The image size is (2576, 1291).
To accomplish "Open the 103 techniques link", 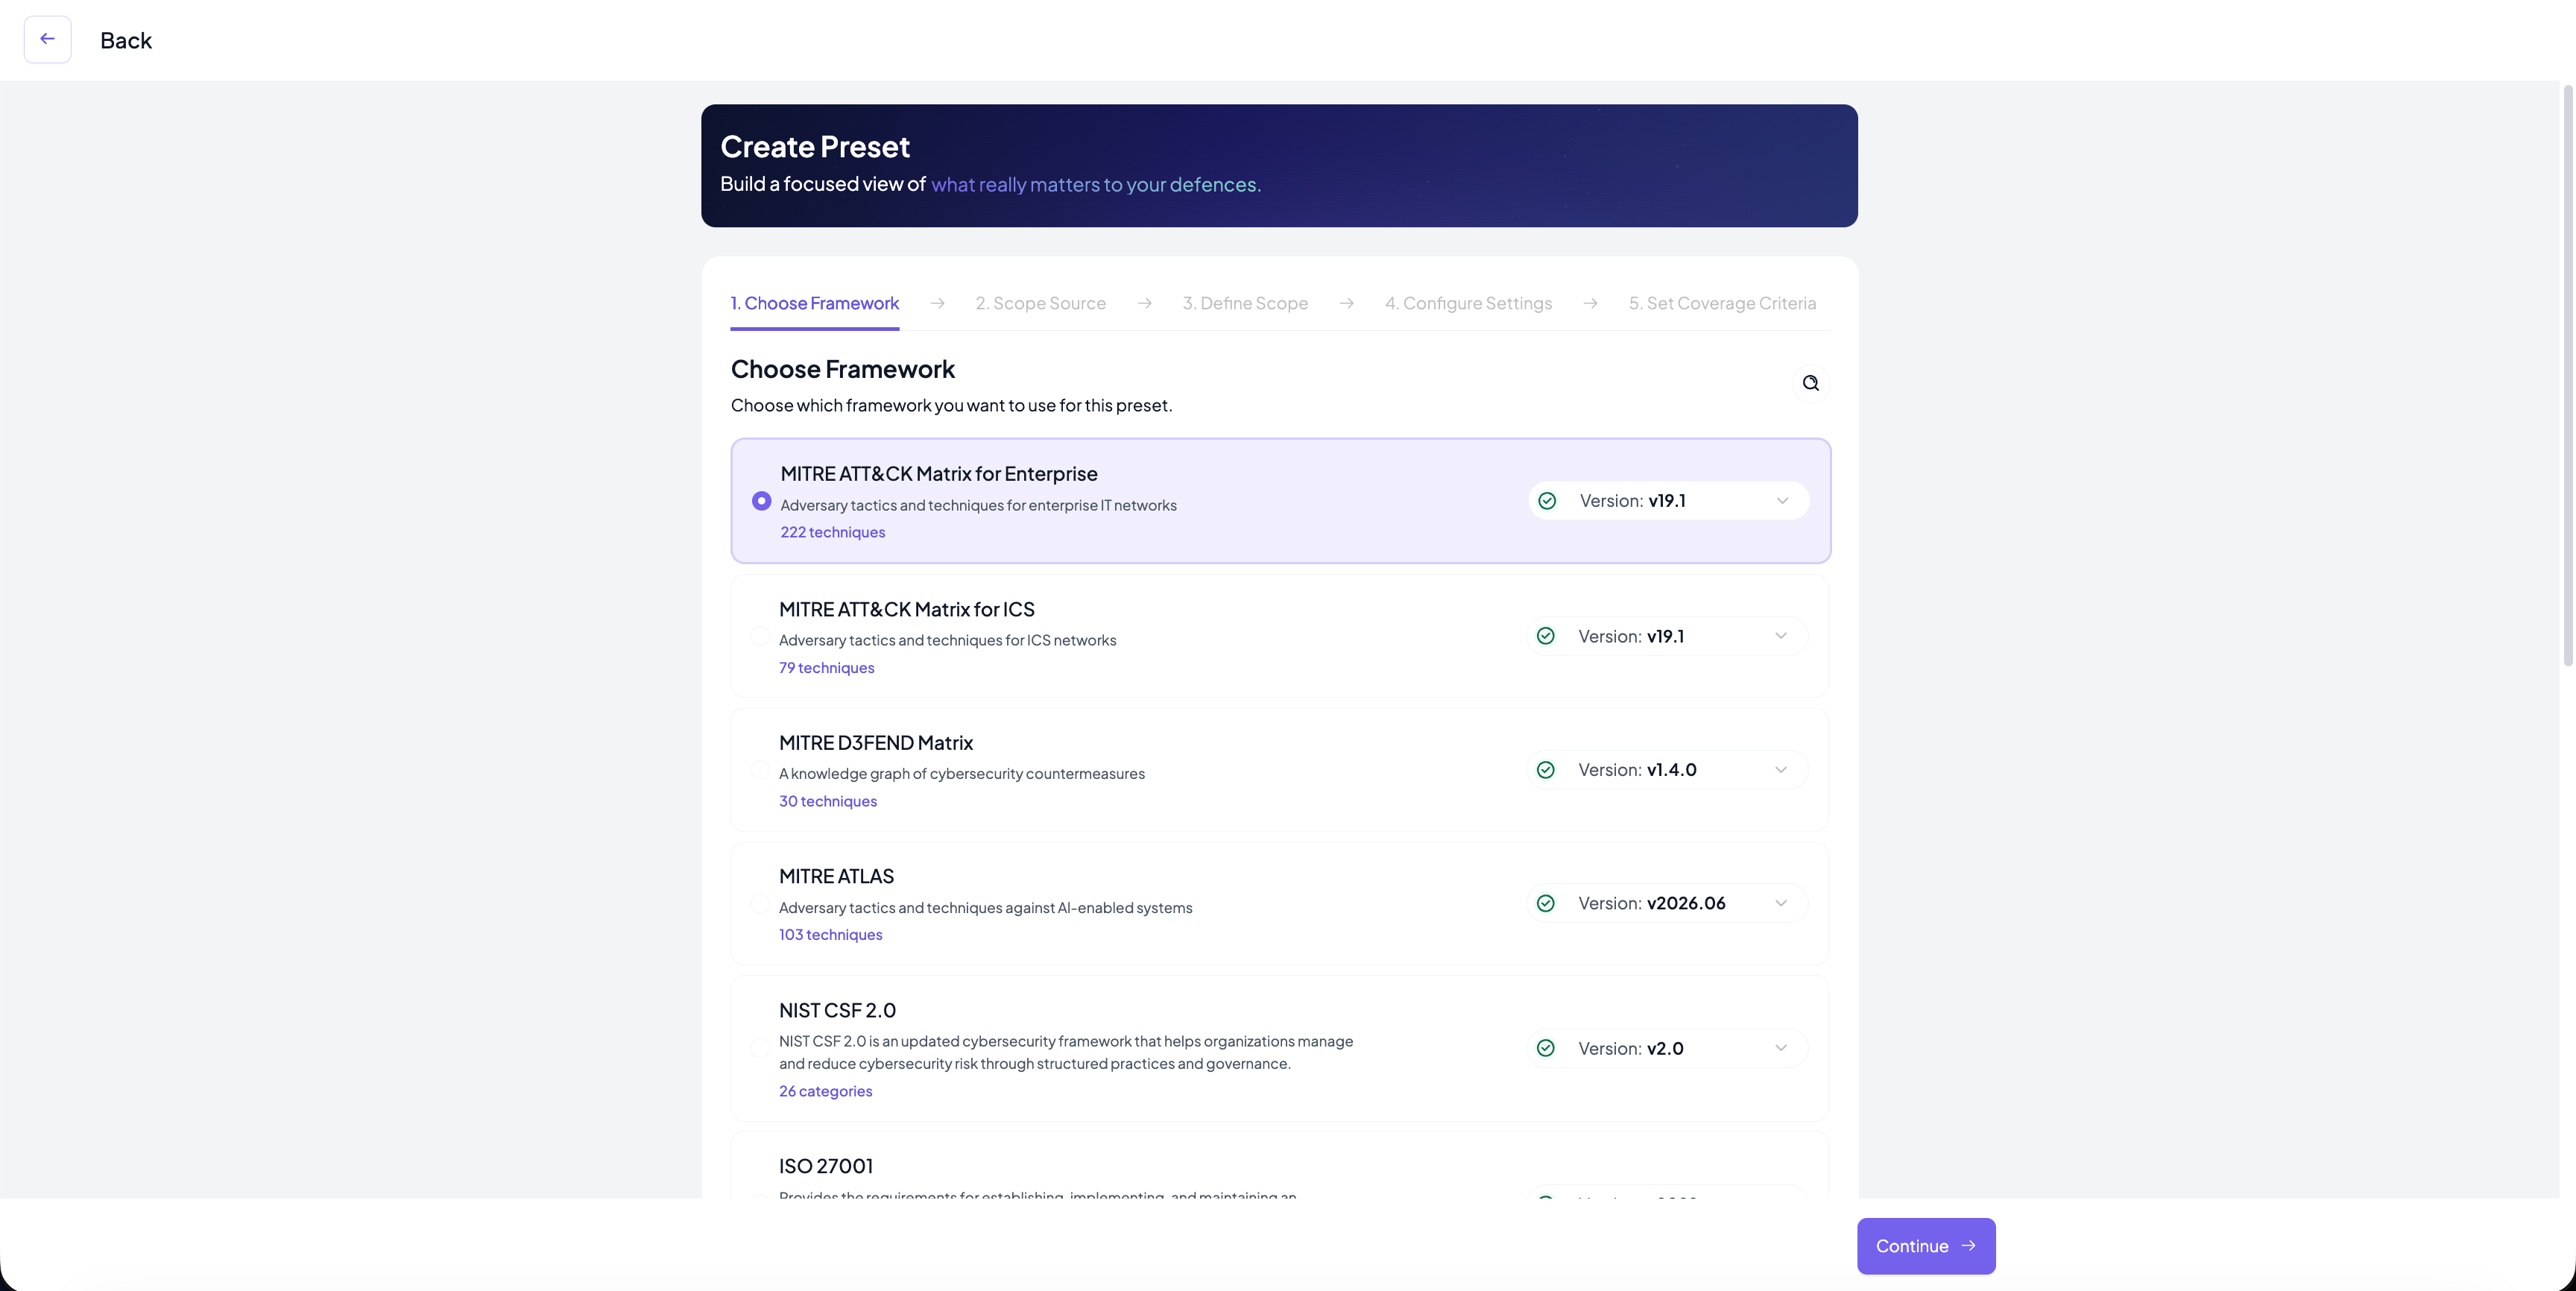I will (830, 934).
